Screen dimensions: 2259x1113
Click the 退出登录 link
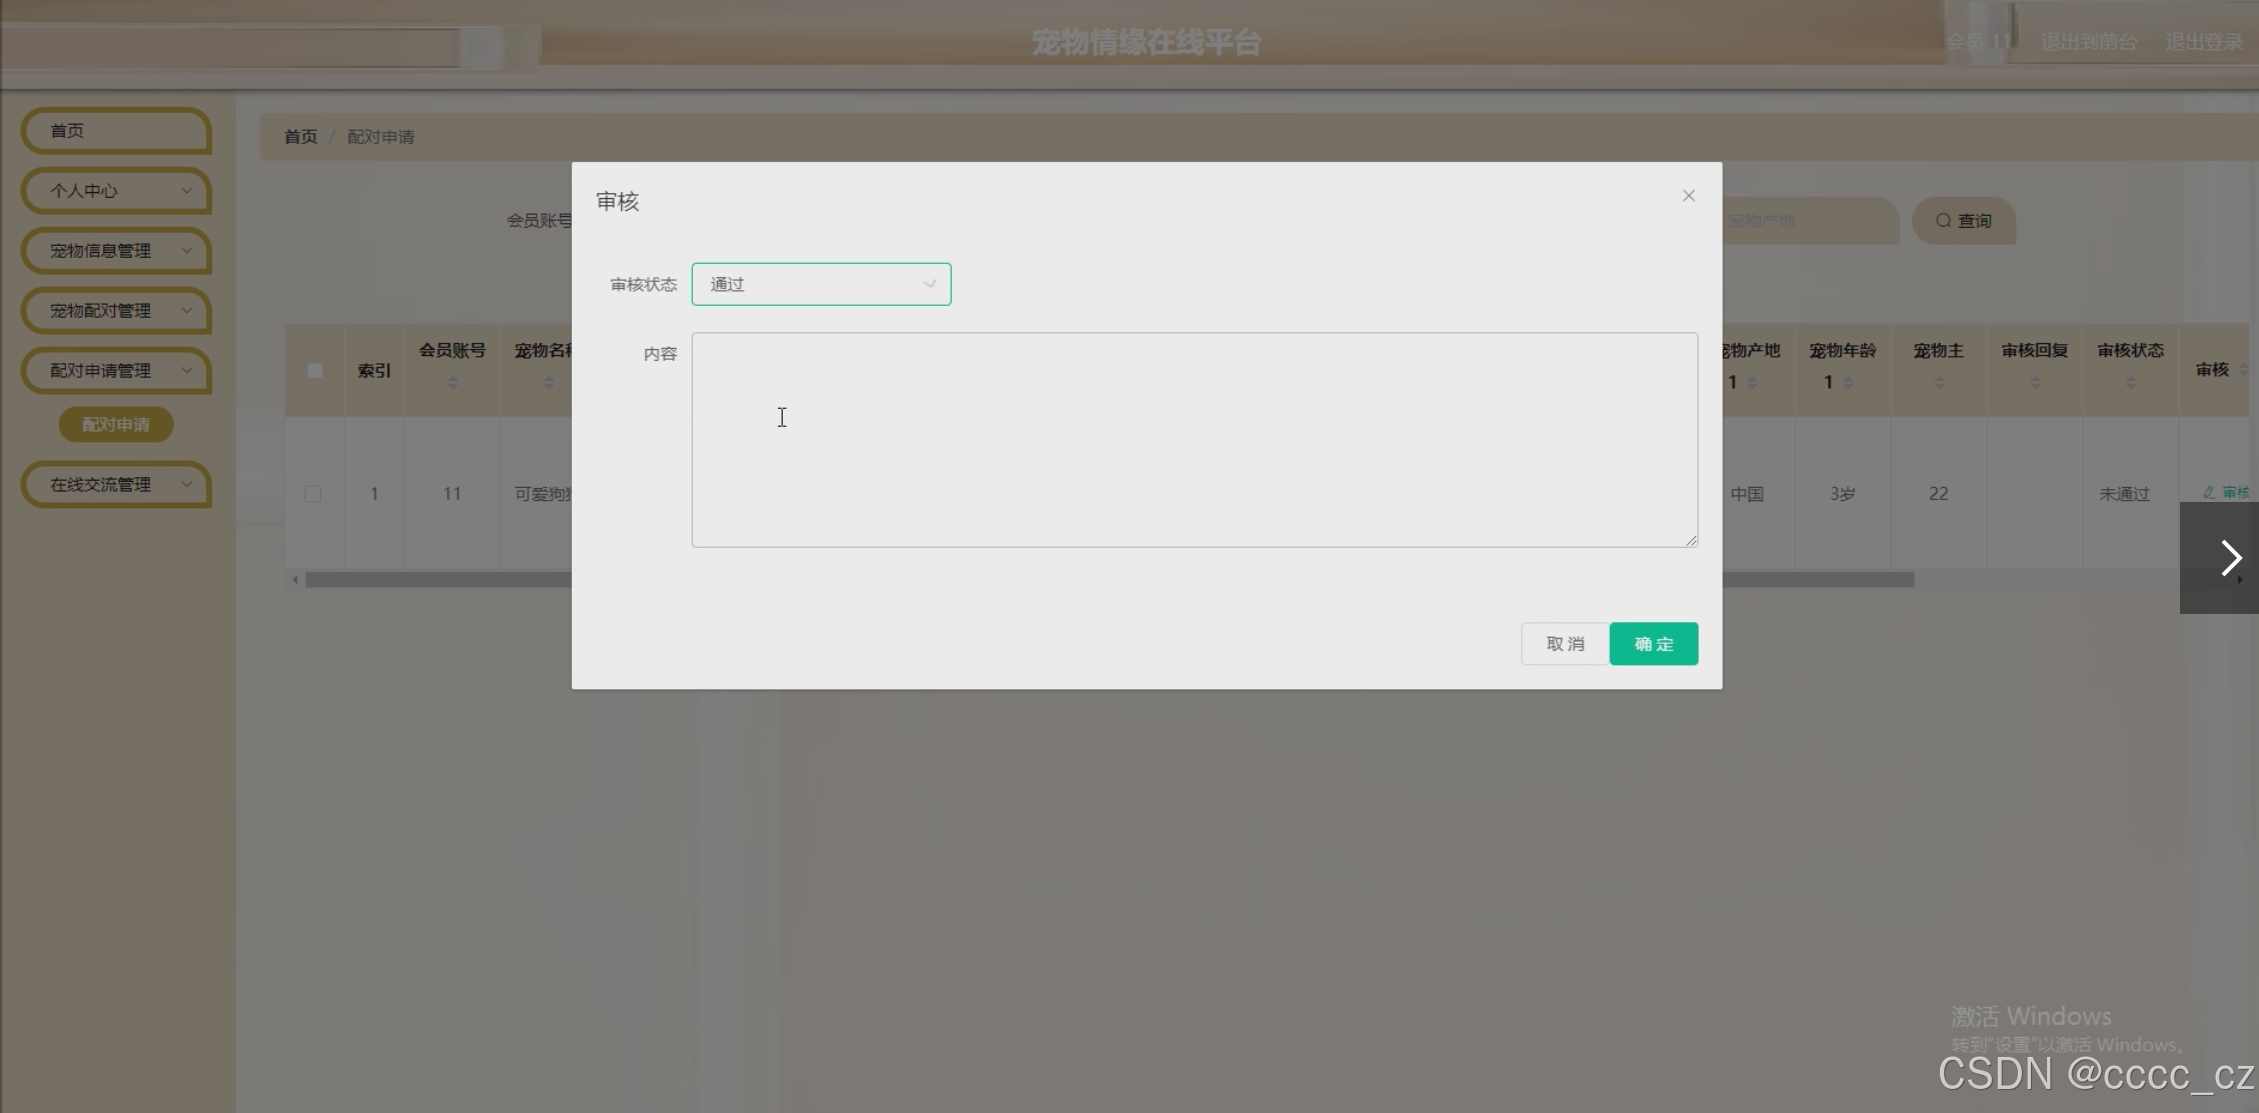point(2203,42)
